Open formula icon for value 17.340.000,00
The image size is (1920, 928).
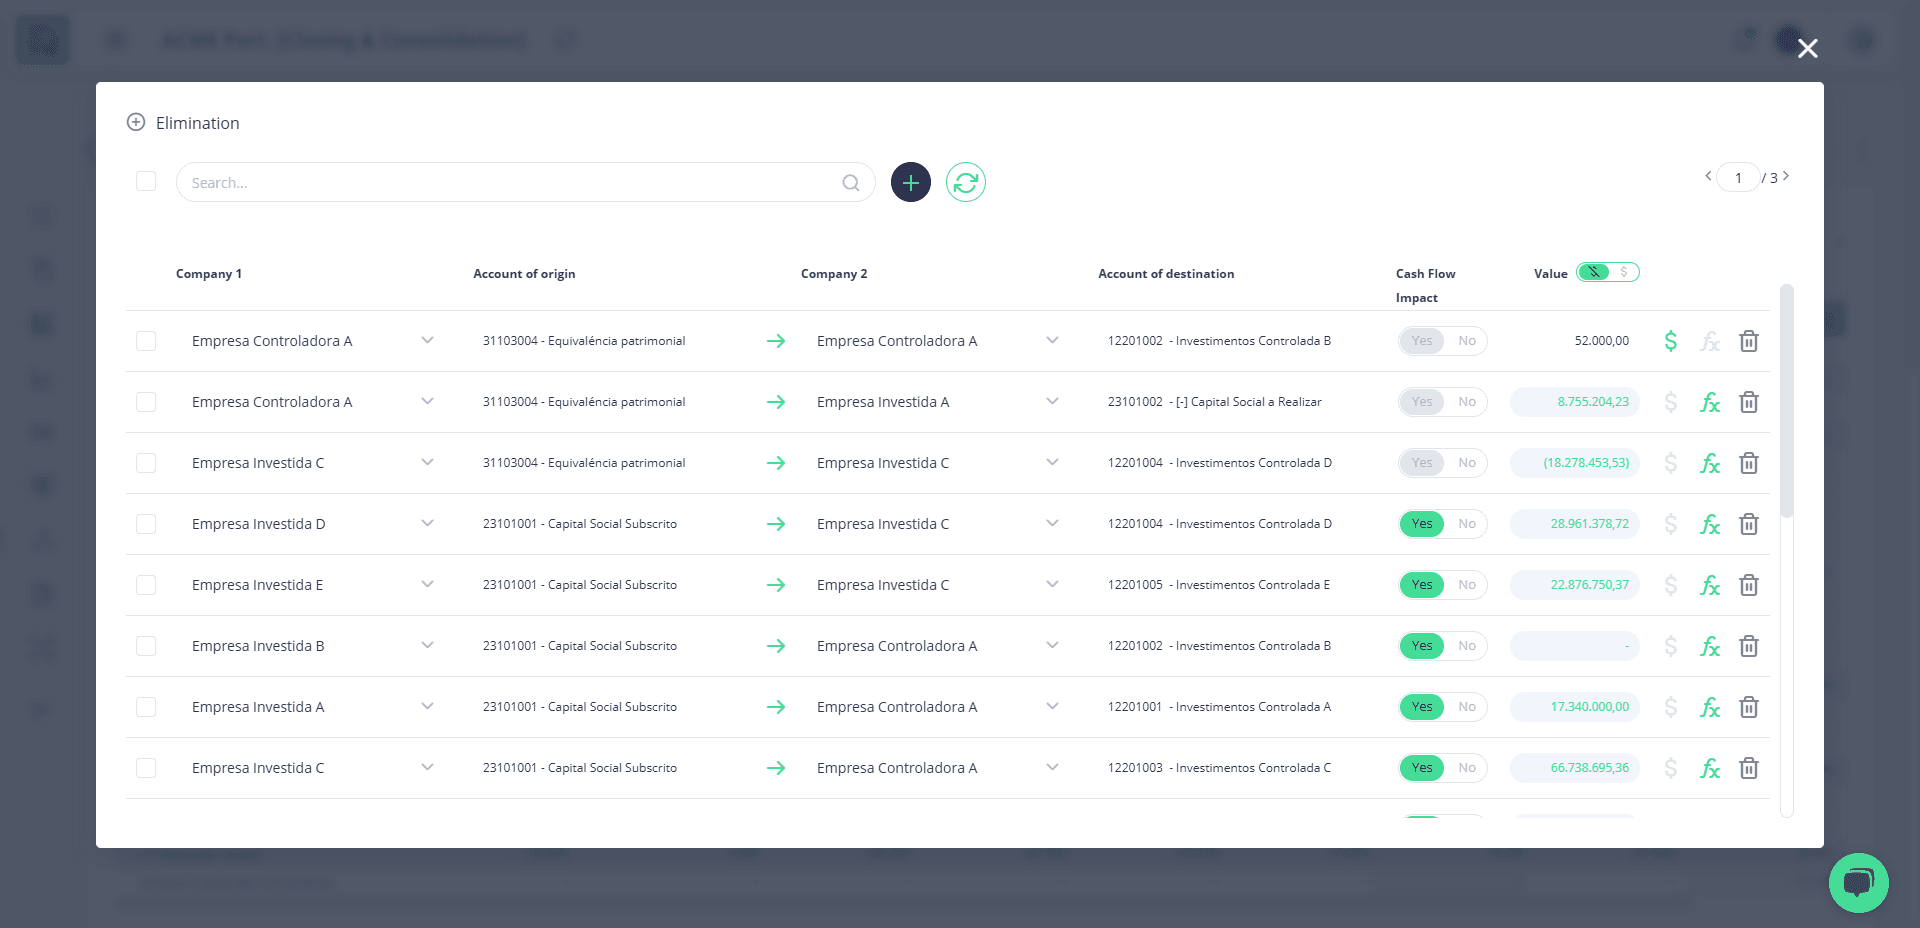(x=1710, y=707)
